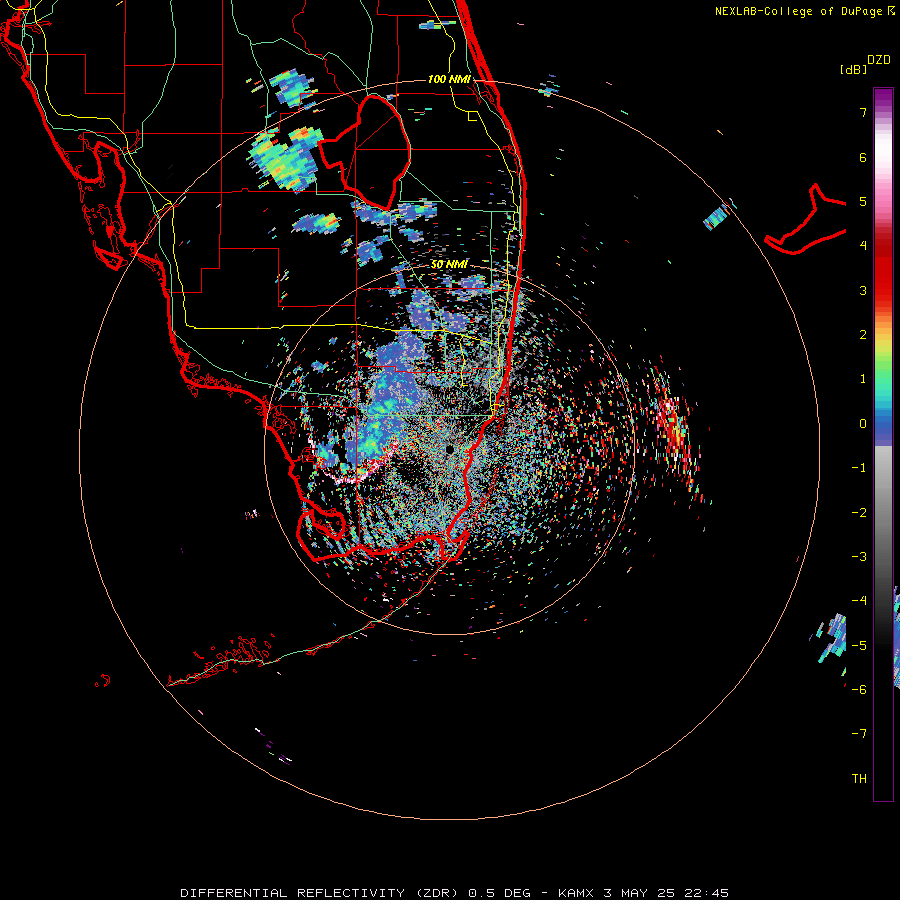Image resolution: width=900 pixels, height=900 pixels.
Task: Click the -1 value on color scale
Action: tap(859, 468)
